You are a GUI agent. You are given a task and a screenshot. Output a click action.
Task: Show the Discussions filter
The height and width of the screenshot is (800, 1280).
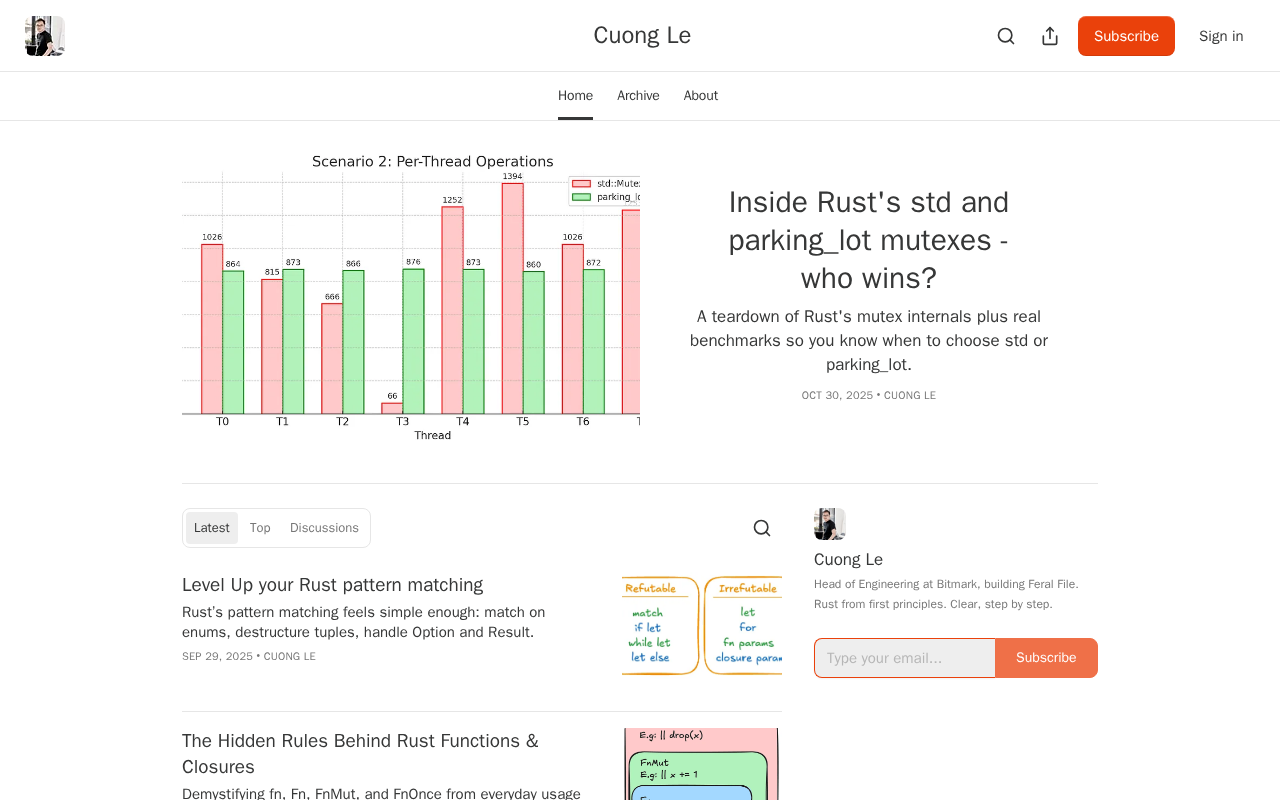pos(324,528)
